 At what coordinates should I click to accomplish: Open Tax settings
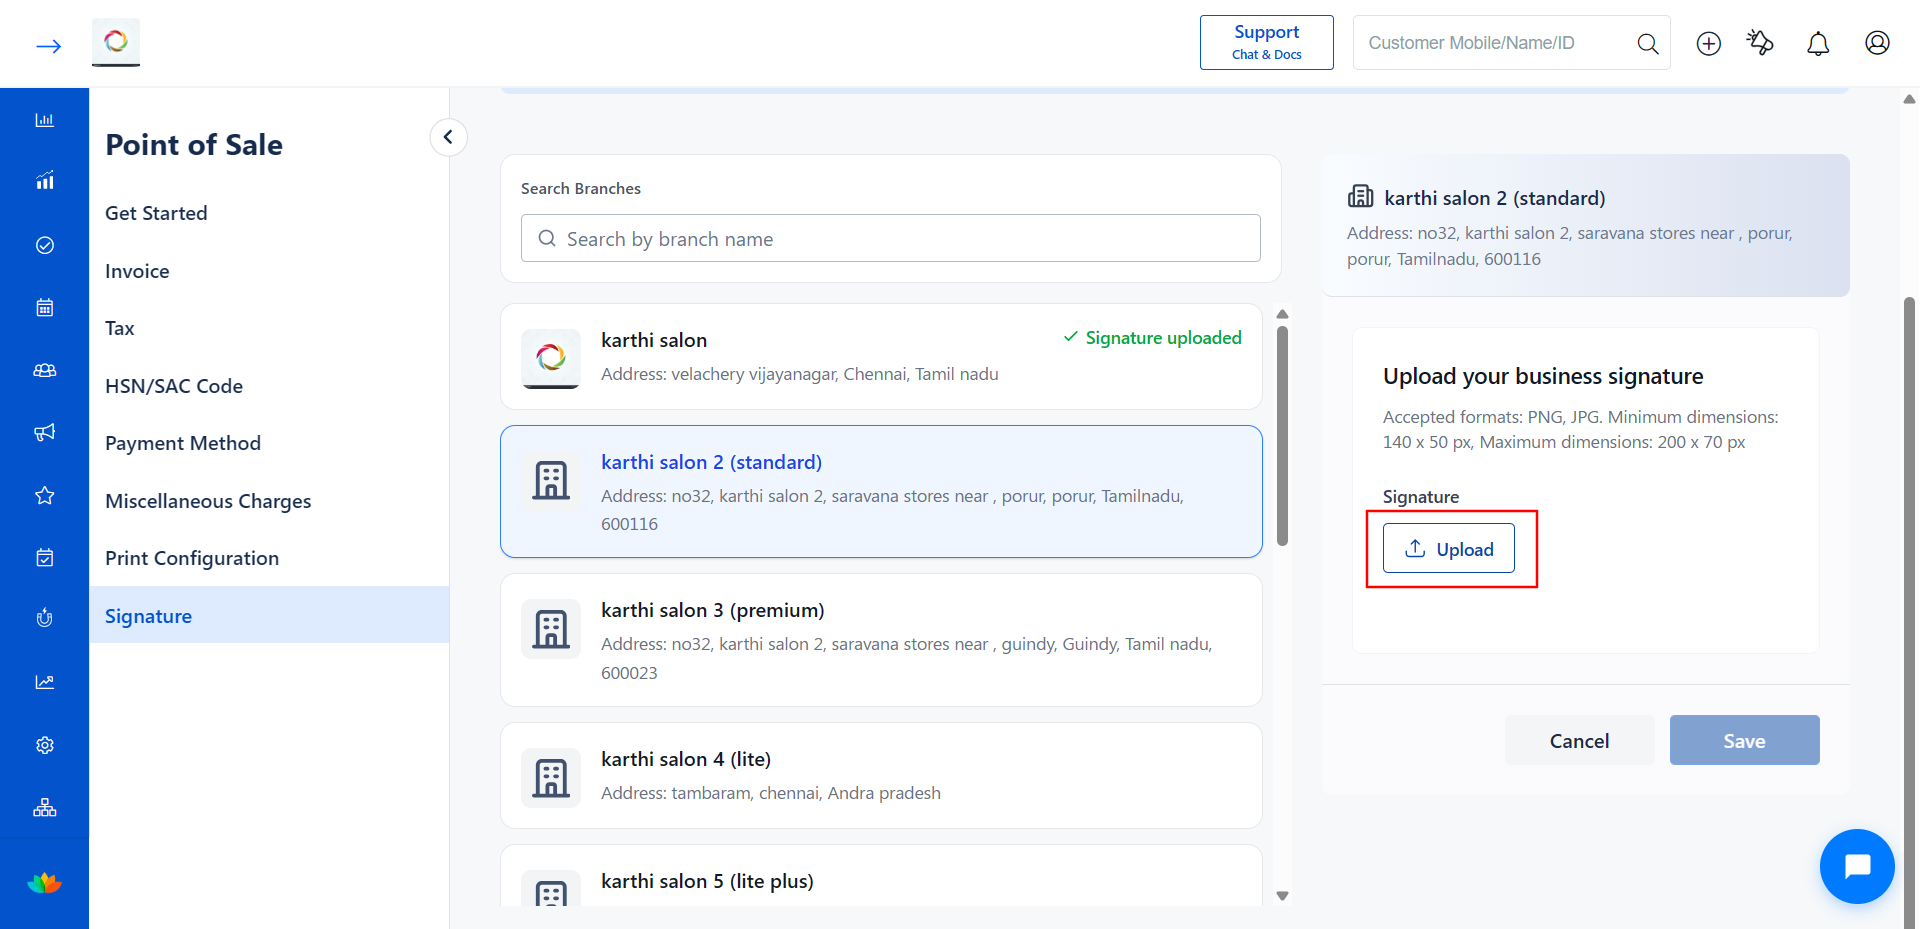pyautogui.click(x=120, y=328)
